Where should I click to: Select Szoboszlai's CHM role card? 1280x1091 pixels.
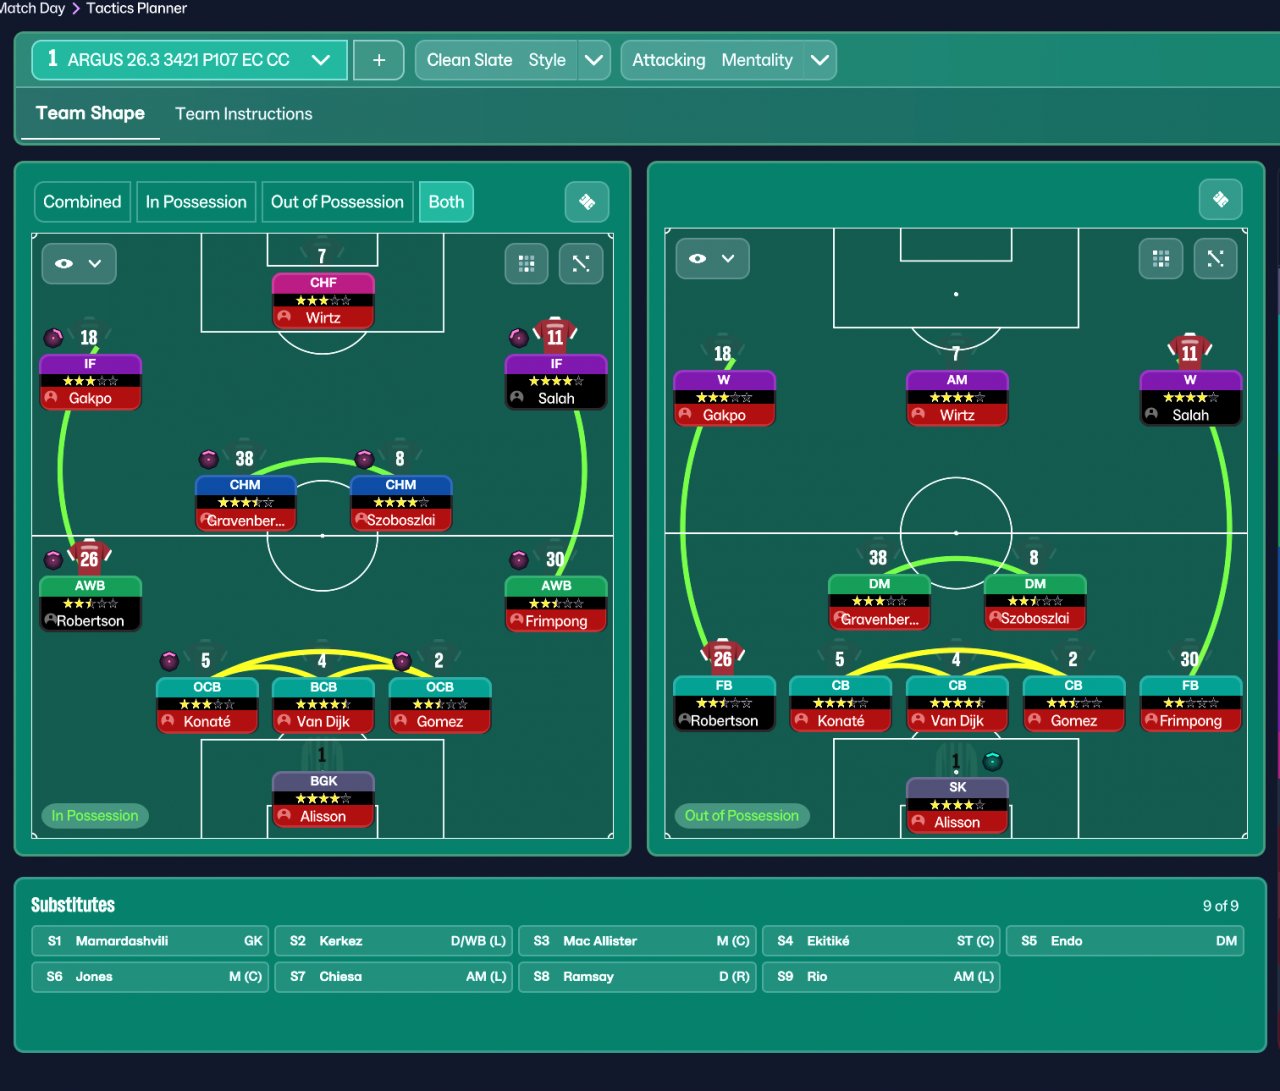(x=401, y=503)
